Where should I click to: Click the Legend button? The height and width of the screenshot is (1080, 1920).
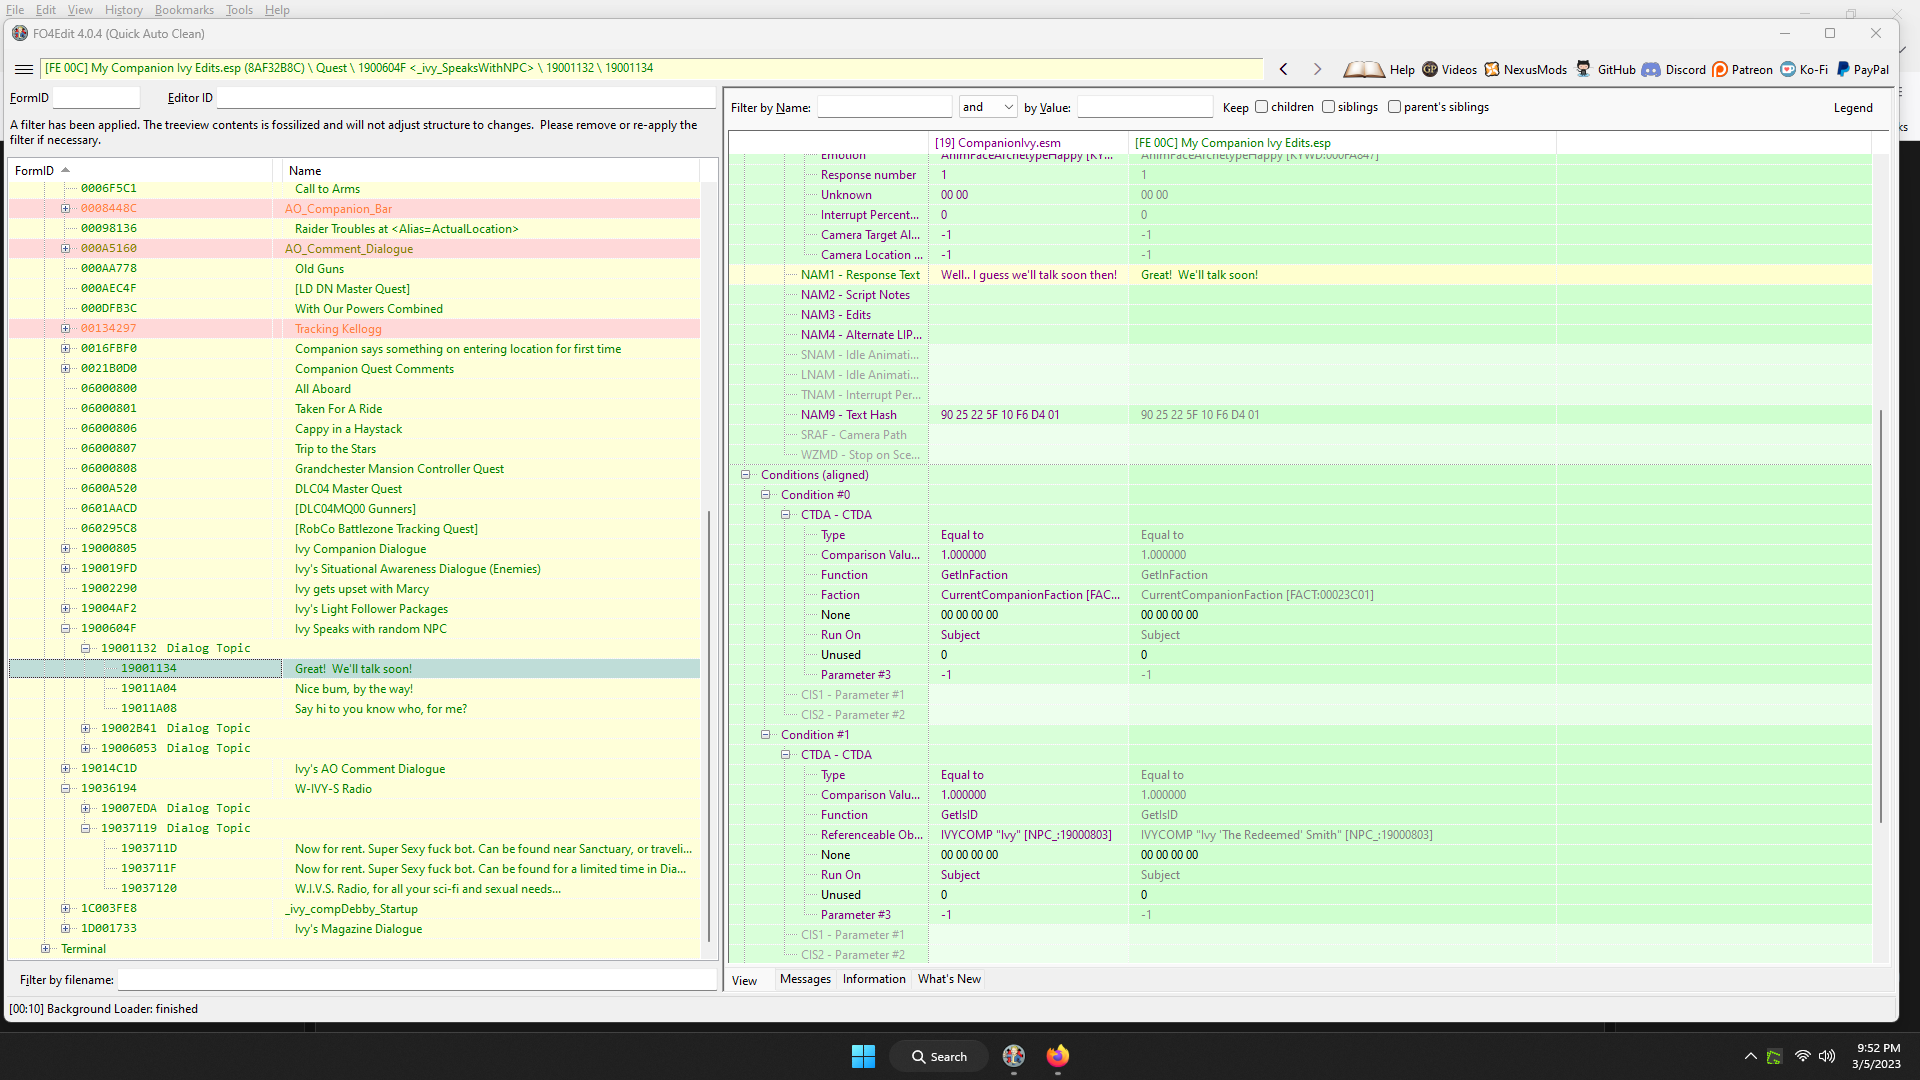[1853, 108]
